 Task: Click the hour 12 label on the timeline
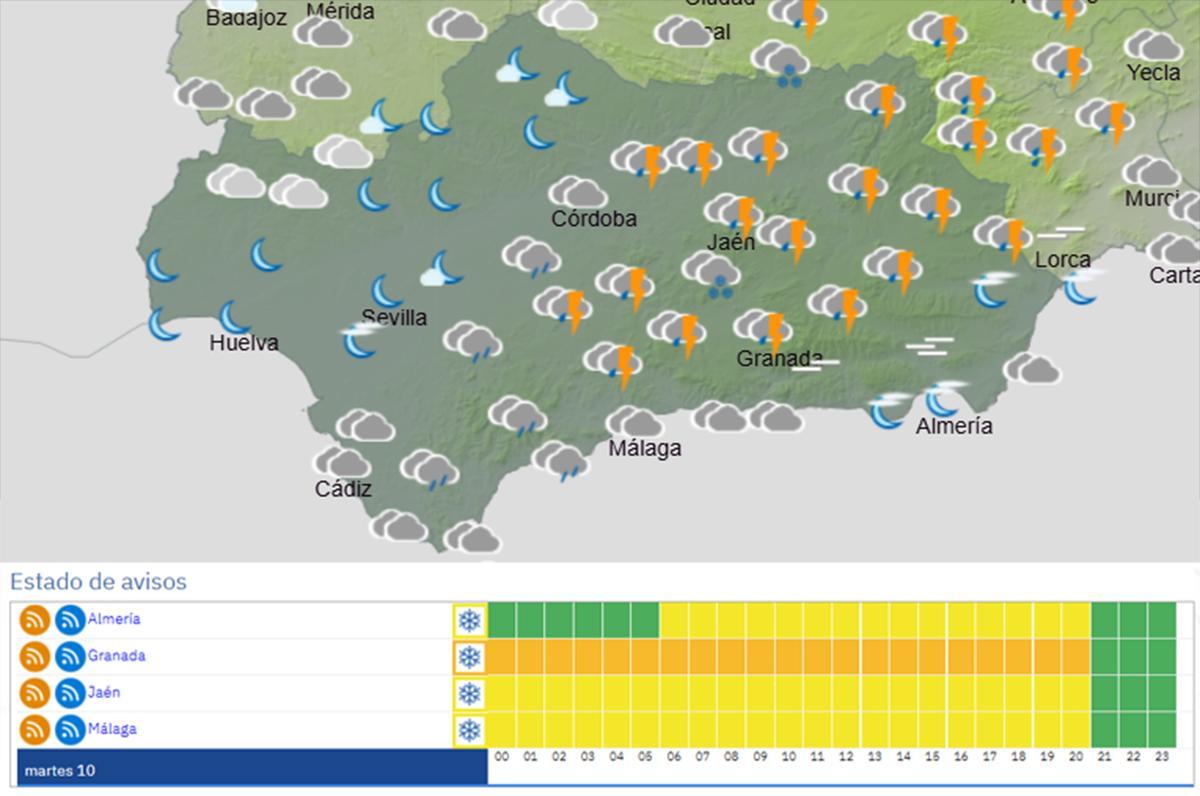[845, 760]
